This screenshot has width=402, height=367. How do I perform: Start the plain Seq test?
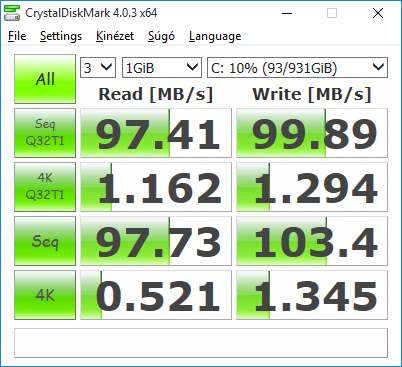click(45, 241)
